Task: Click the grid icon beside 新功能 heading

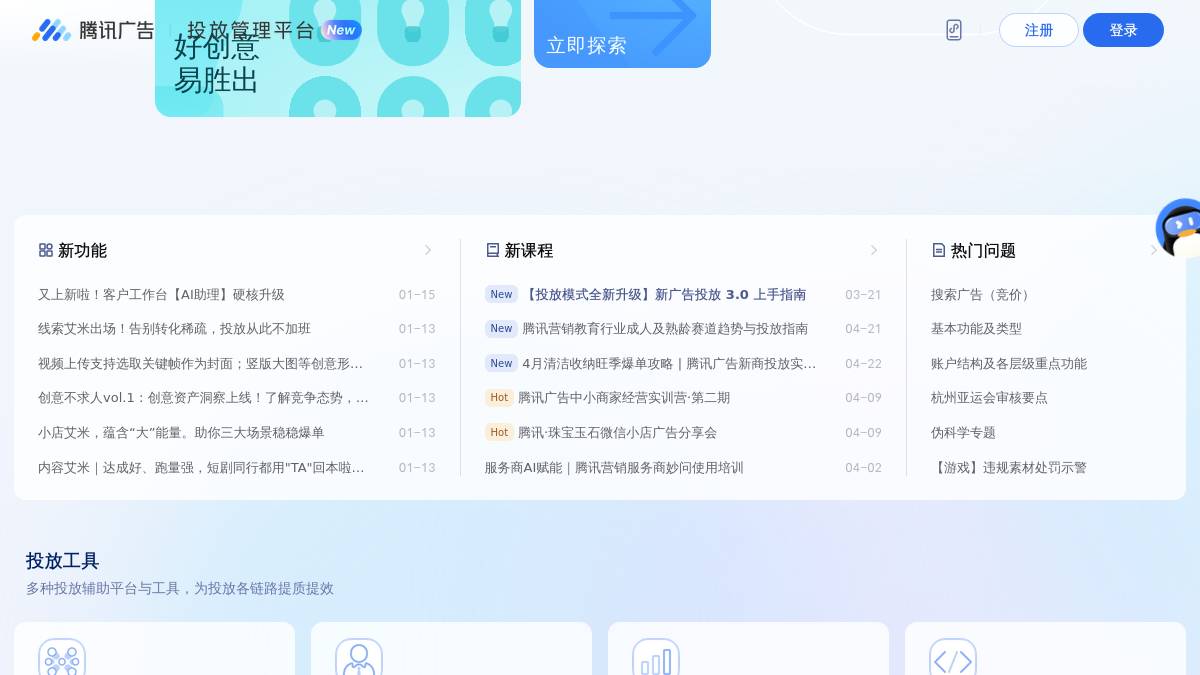Action: [45, 250]
